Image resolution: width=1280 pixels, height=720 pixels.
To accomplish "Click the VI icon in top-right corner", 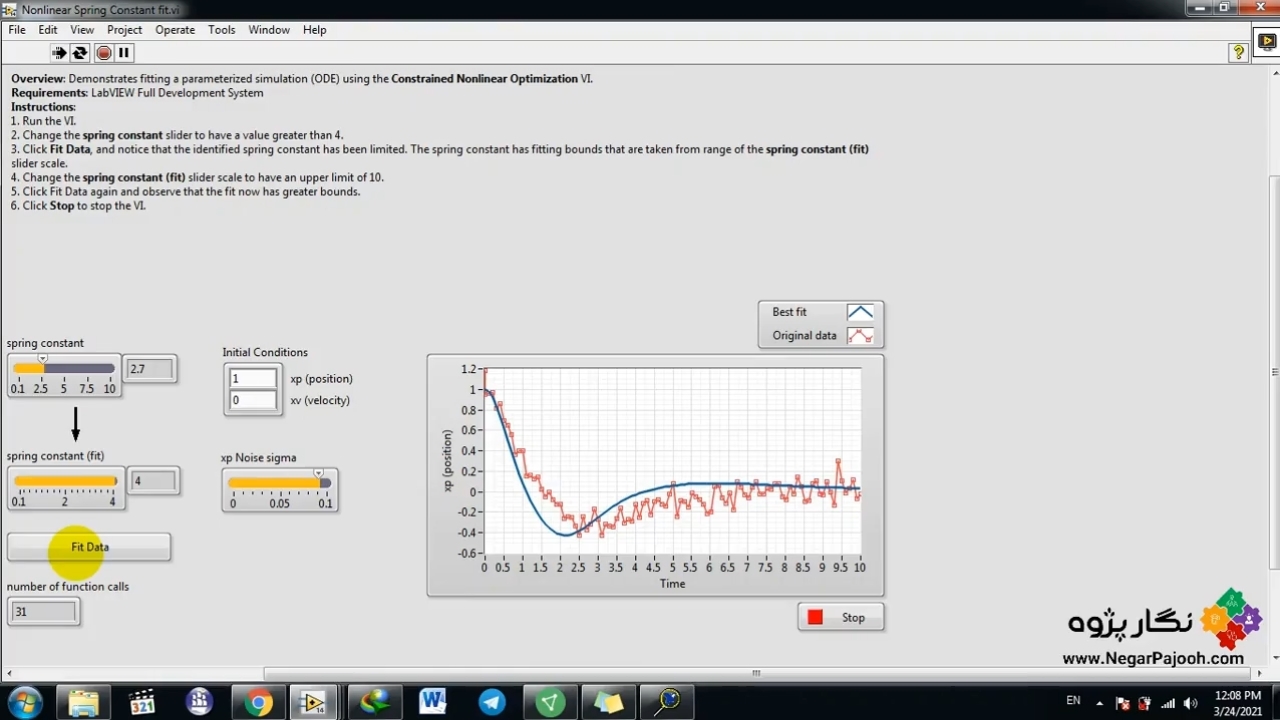I will tap(1266, 42).
